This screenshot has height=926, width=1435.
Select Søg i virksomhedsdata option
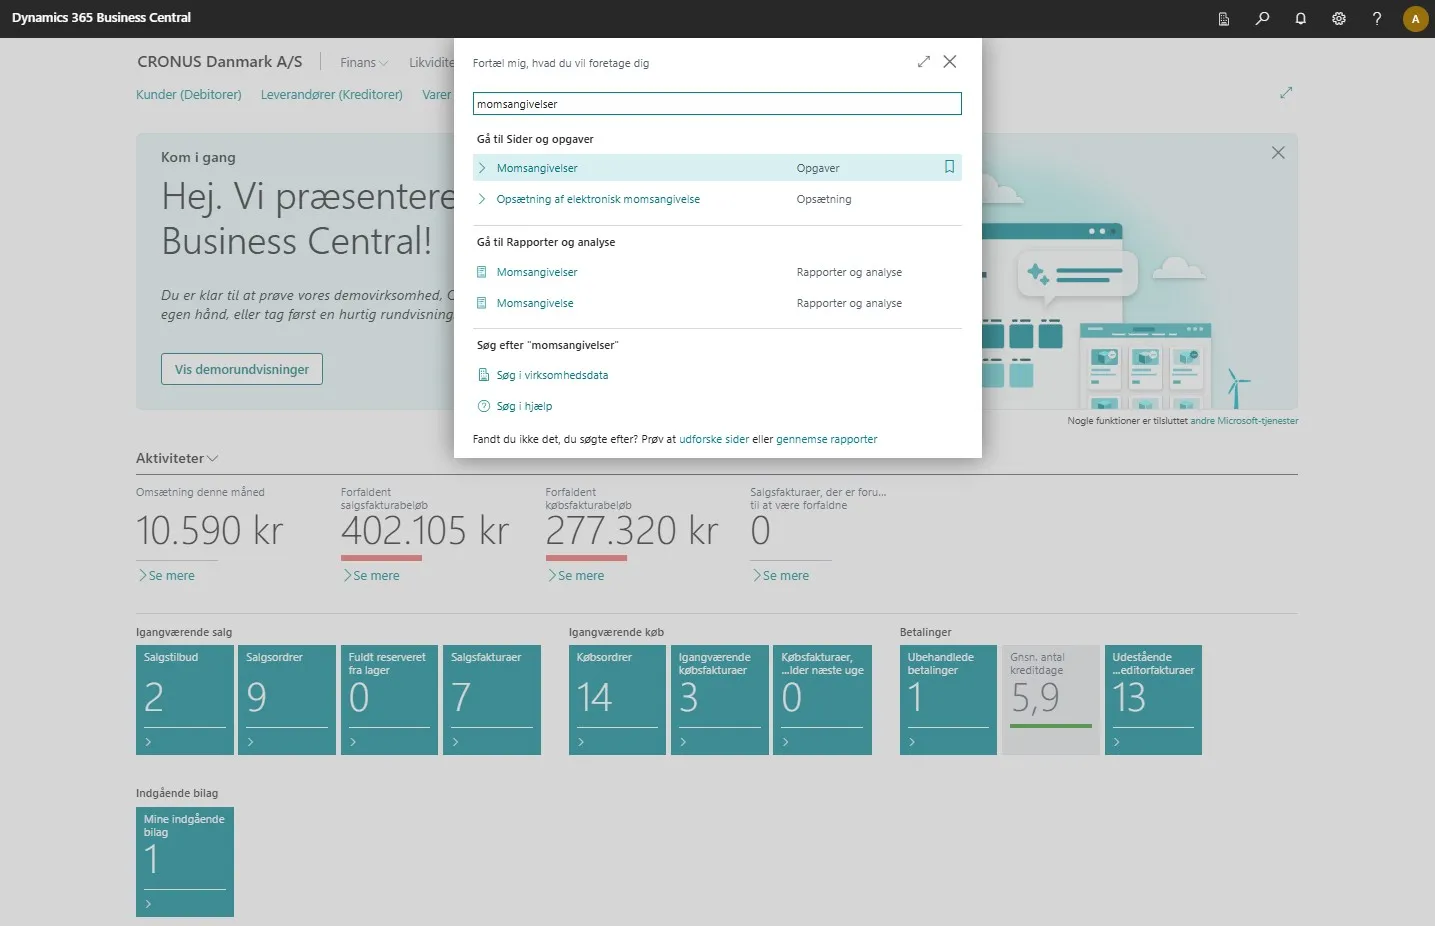552,375
